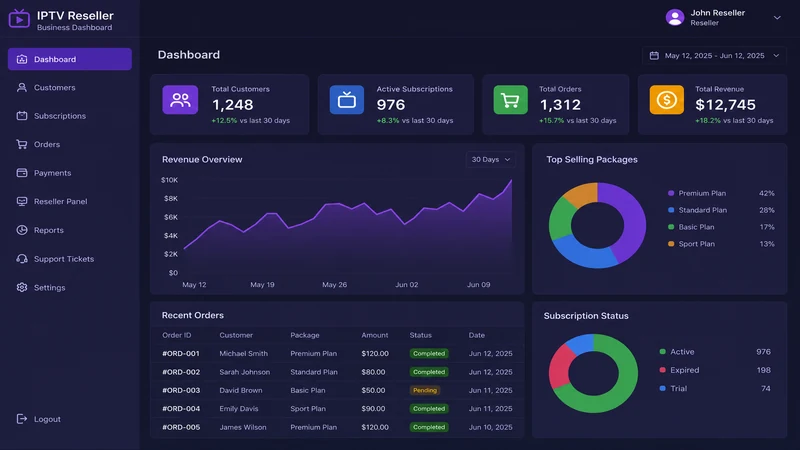Click the purple Total Customers people icon
The height and width of the screenshot is (450, 800).
(x=180, y=99)
